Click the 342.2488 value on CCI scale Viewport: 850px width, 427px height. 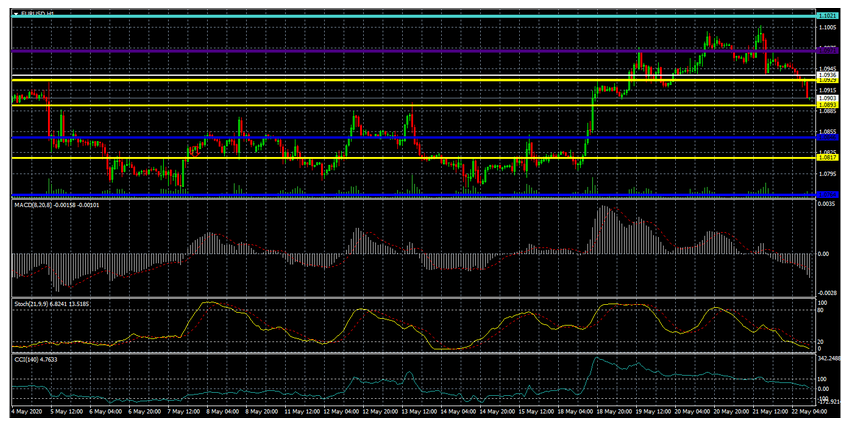click(831, 358)
